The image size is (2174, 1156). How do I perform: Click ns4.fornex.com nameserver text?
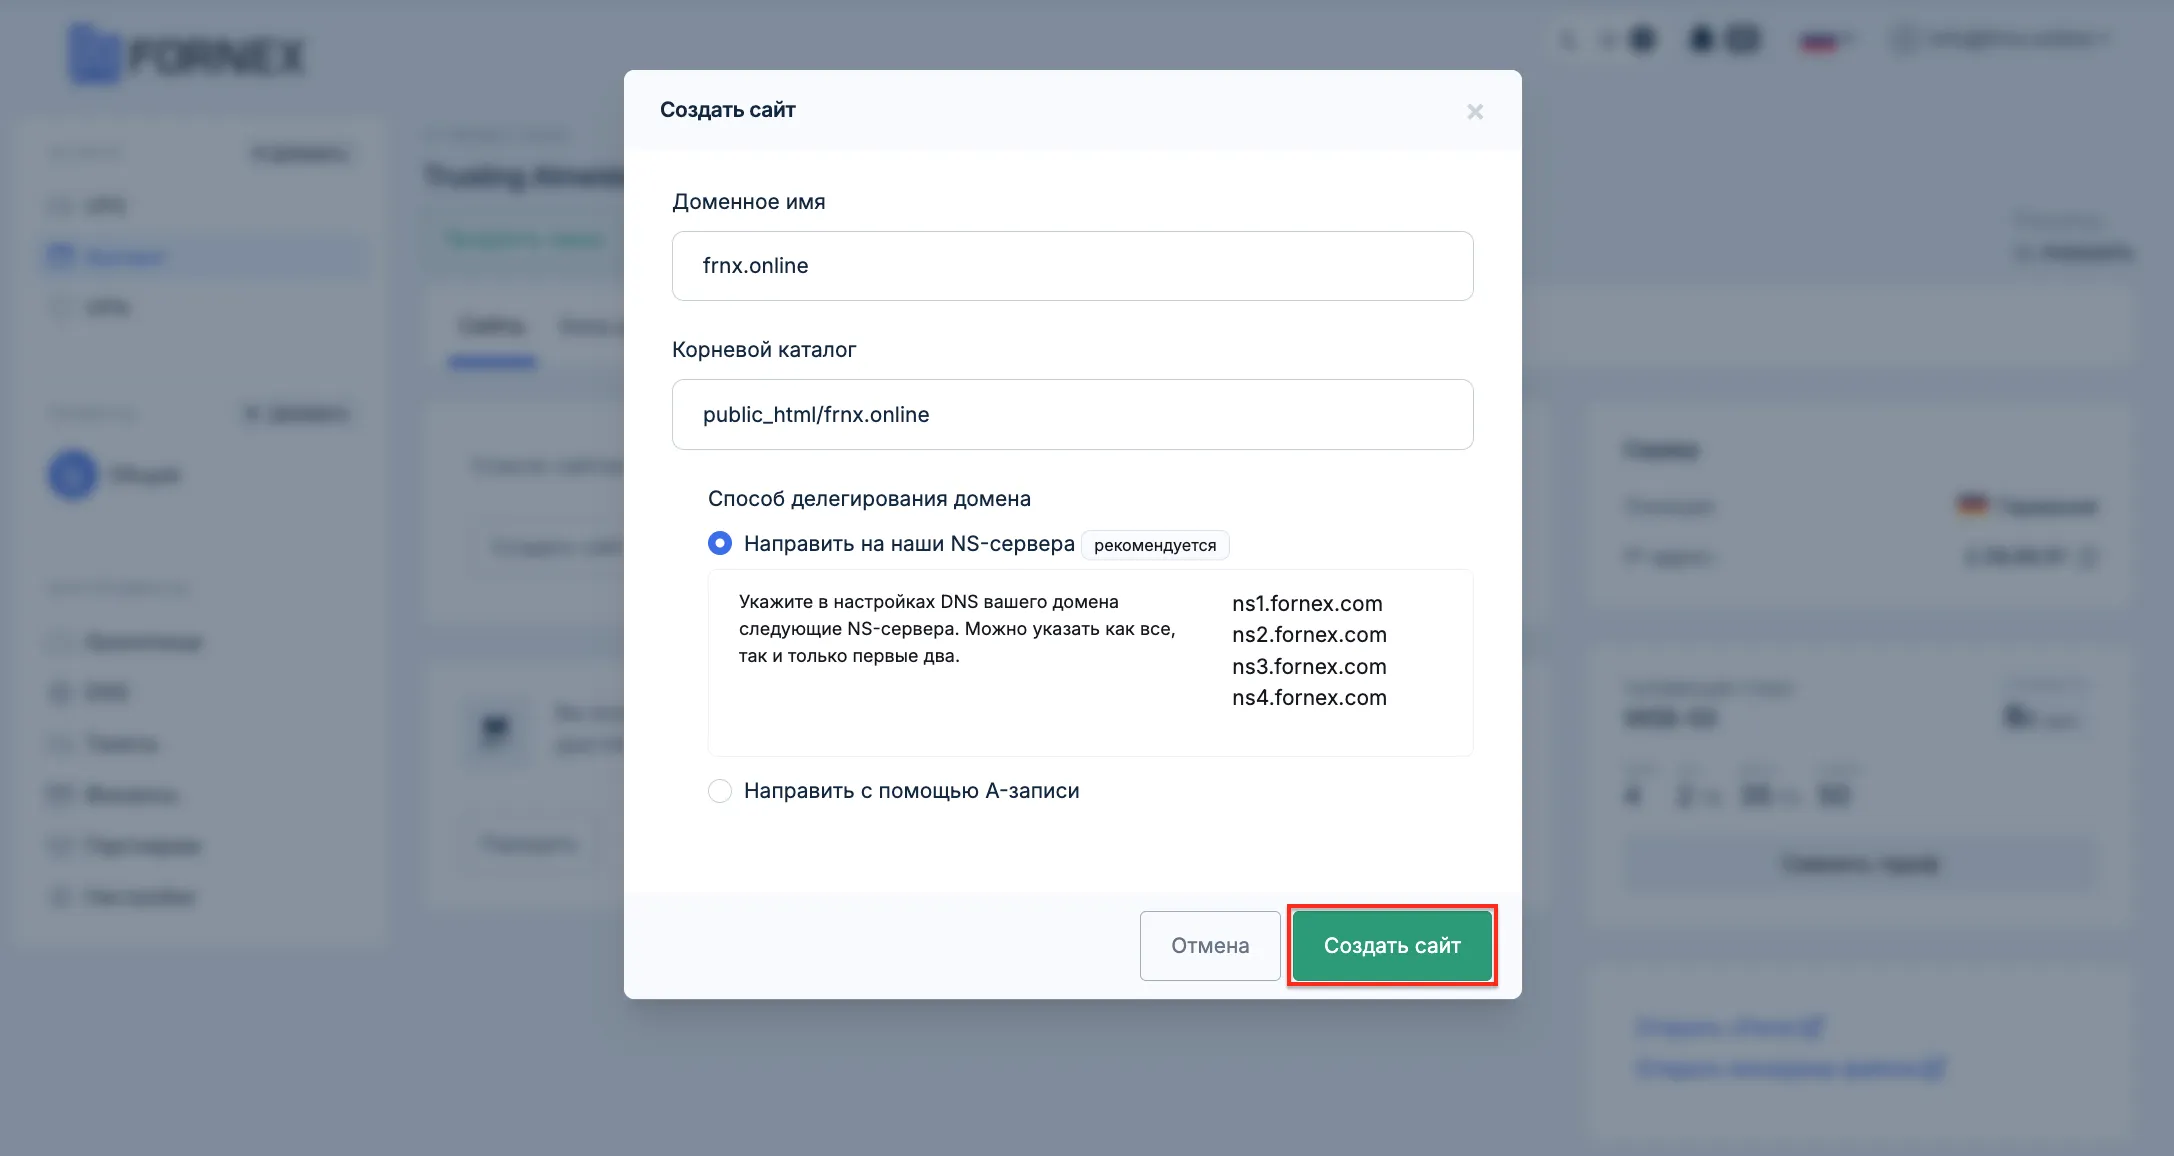click(x=1309, y=697)
